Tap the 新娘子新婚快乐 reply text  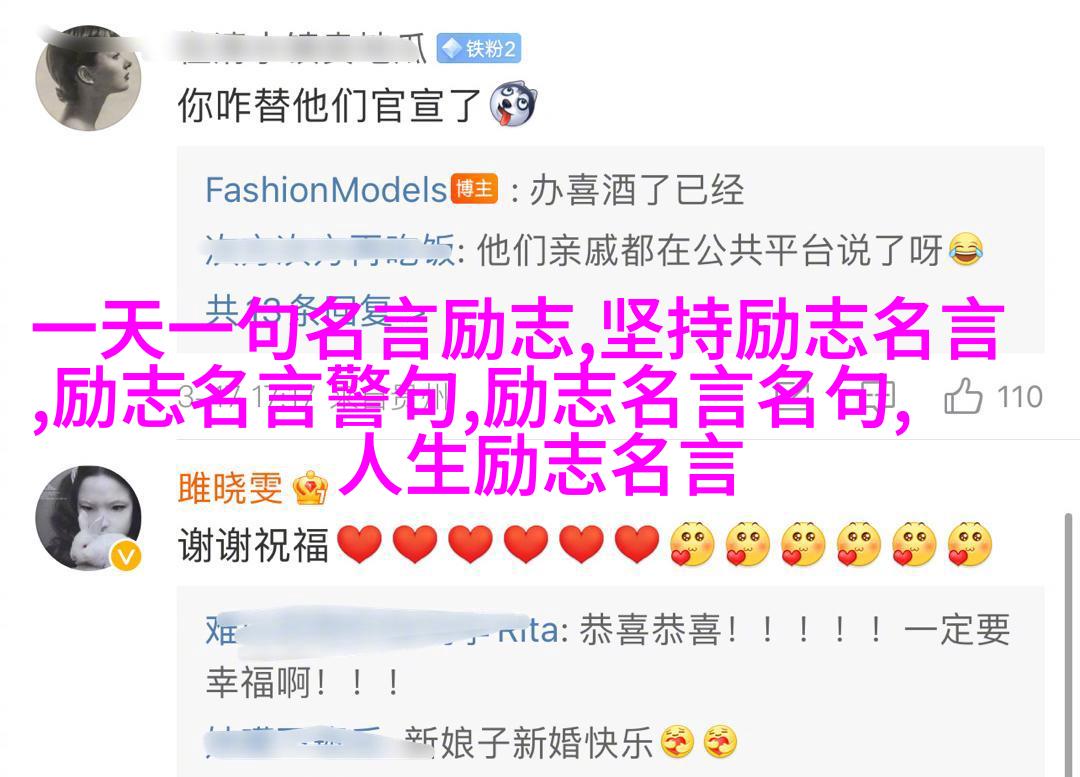tap(529, 743)
